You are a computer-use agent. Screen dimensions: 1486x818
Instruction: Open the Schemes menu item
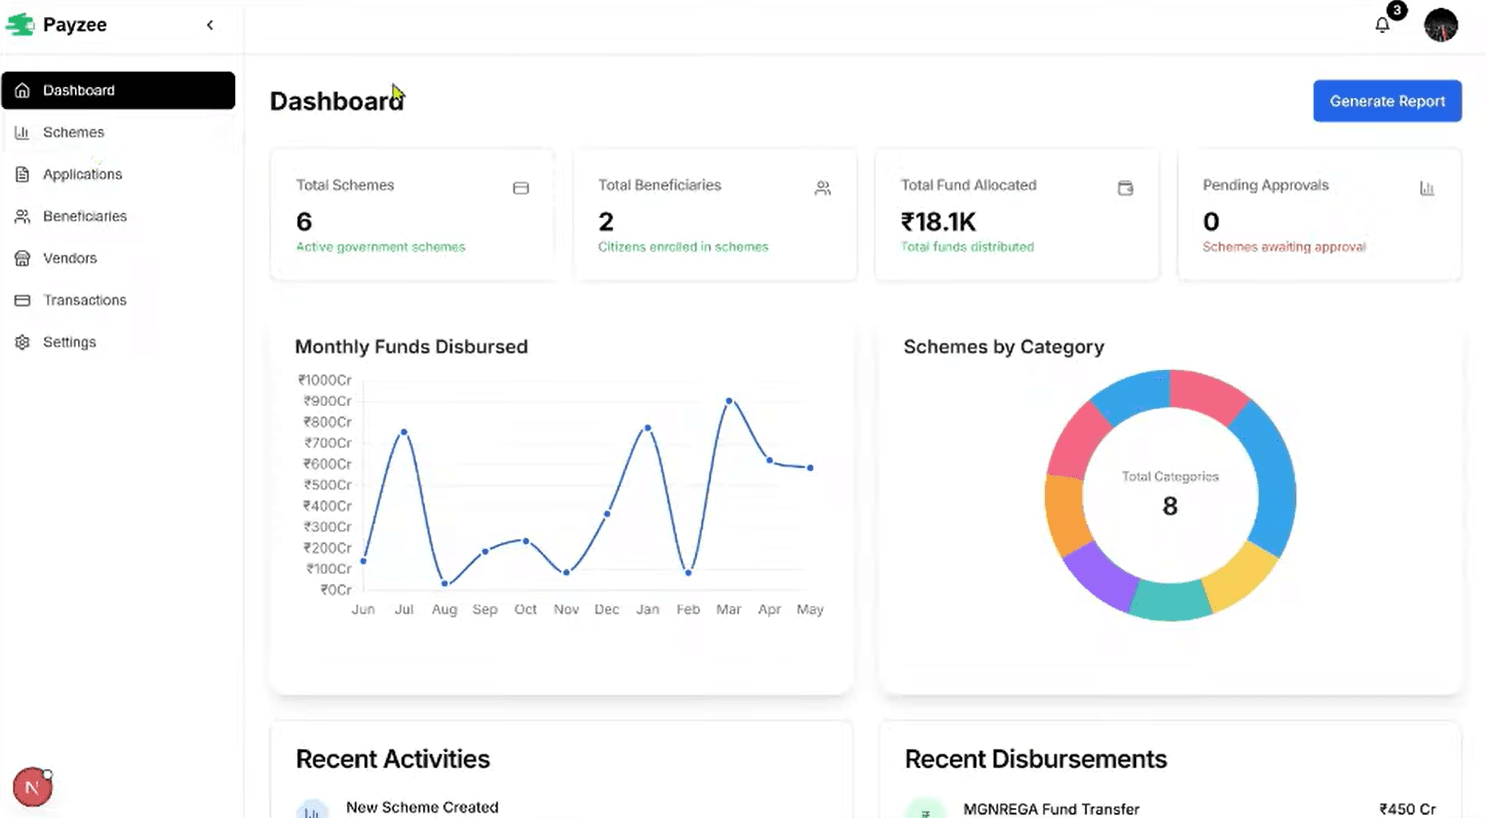tap(73, 132)
